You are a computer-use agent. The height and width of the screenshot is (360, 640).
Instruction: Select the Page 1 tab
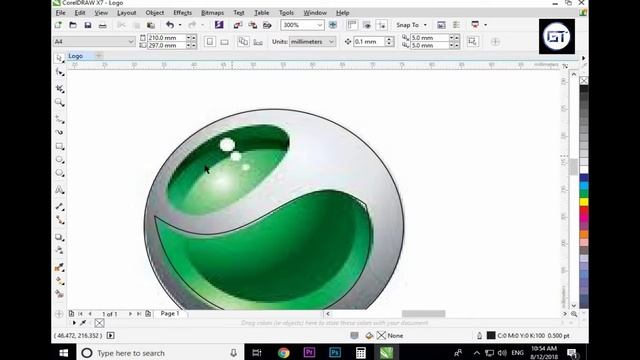click(170, 313)
